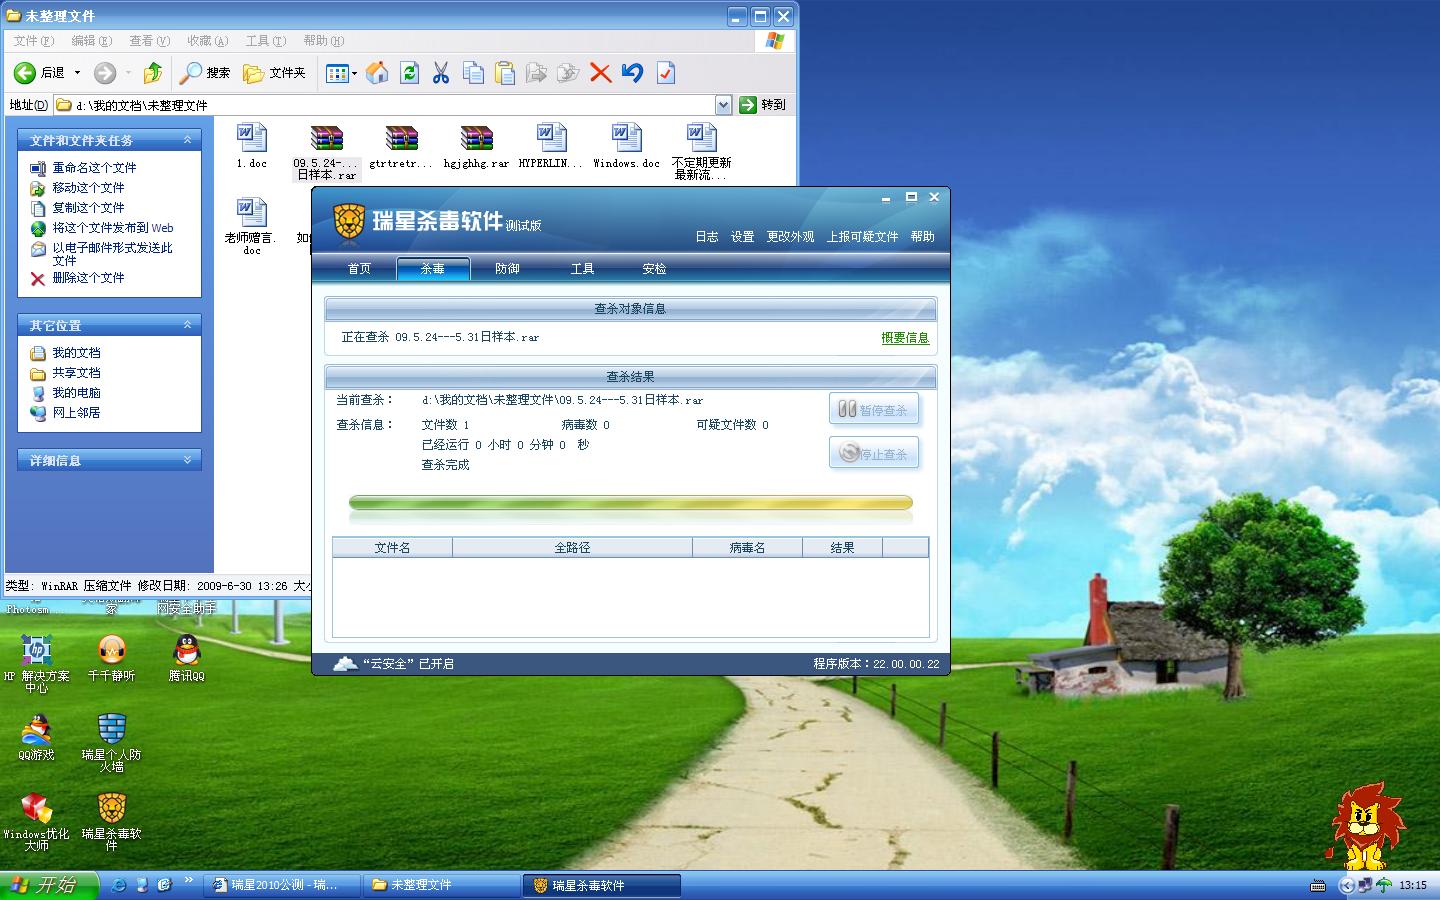1440x900 pixels.
Task: Open the 查看(V) menu in Explorer
Action: [x=149, y=41]
